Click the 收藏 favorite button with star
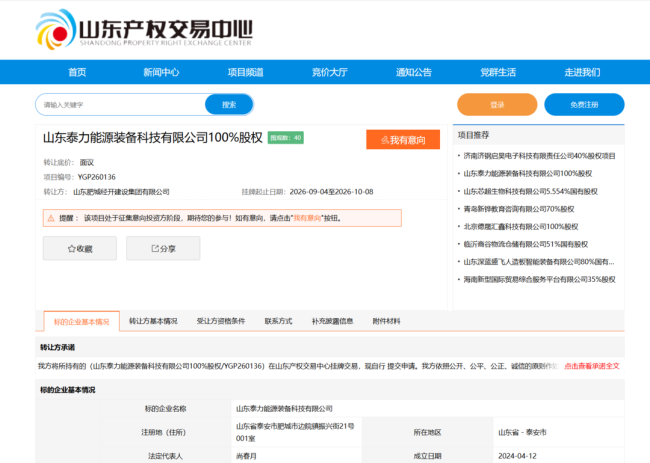Viewport: 650px width, 463px height. pos(80,248)
